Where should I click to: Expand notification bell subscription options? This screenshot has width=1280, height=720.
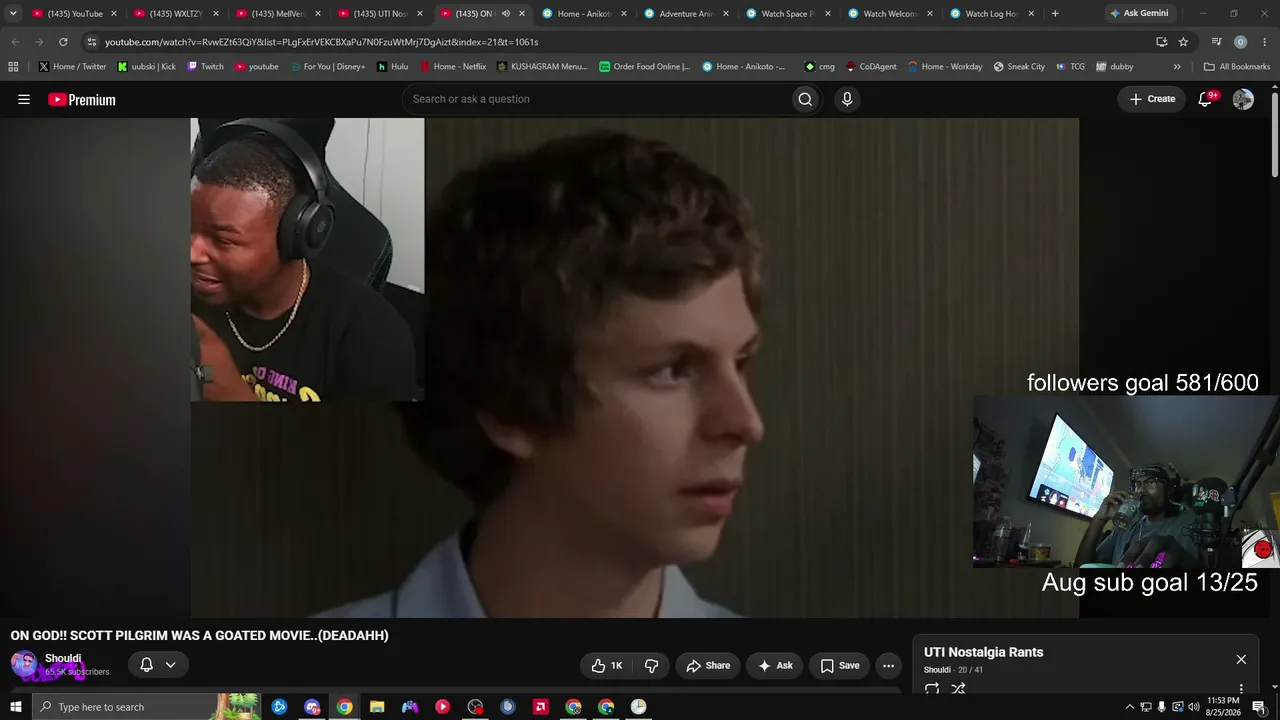(170, 665)
